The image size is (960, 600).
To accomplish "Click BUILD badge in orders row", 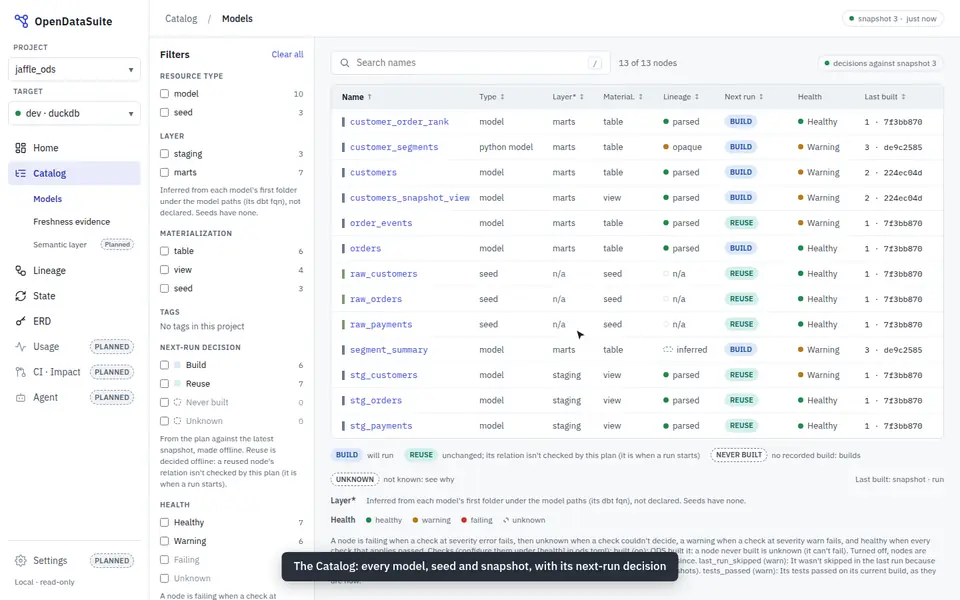I will 741,249.
